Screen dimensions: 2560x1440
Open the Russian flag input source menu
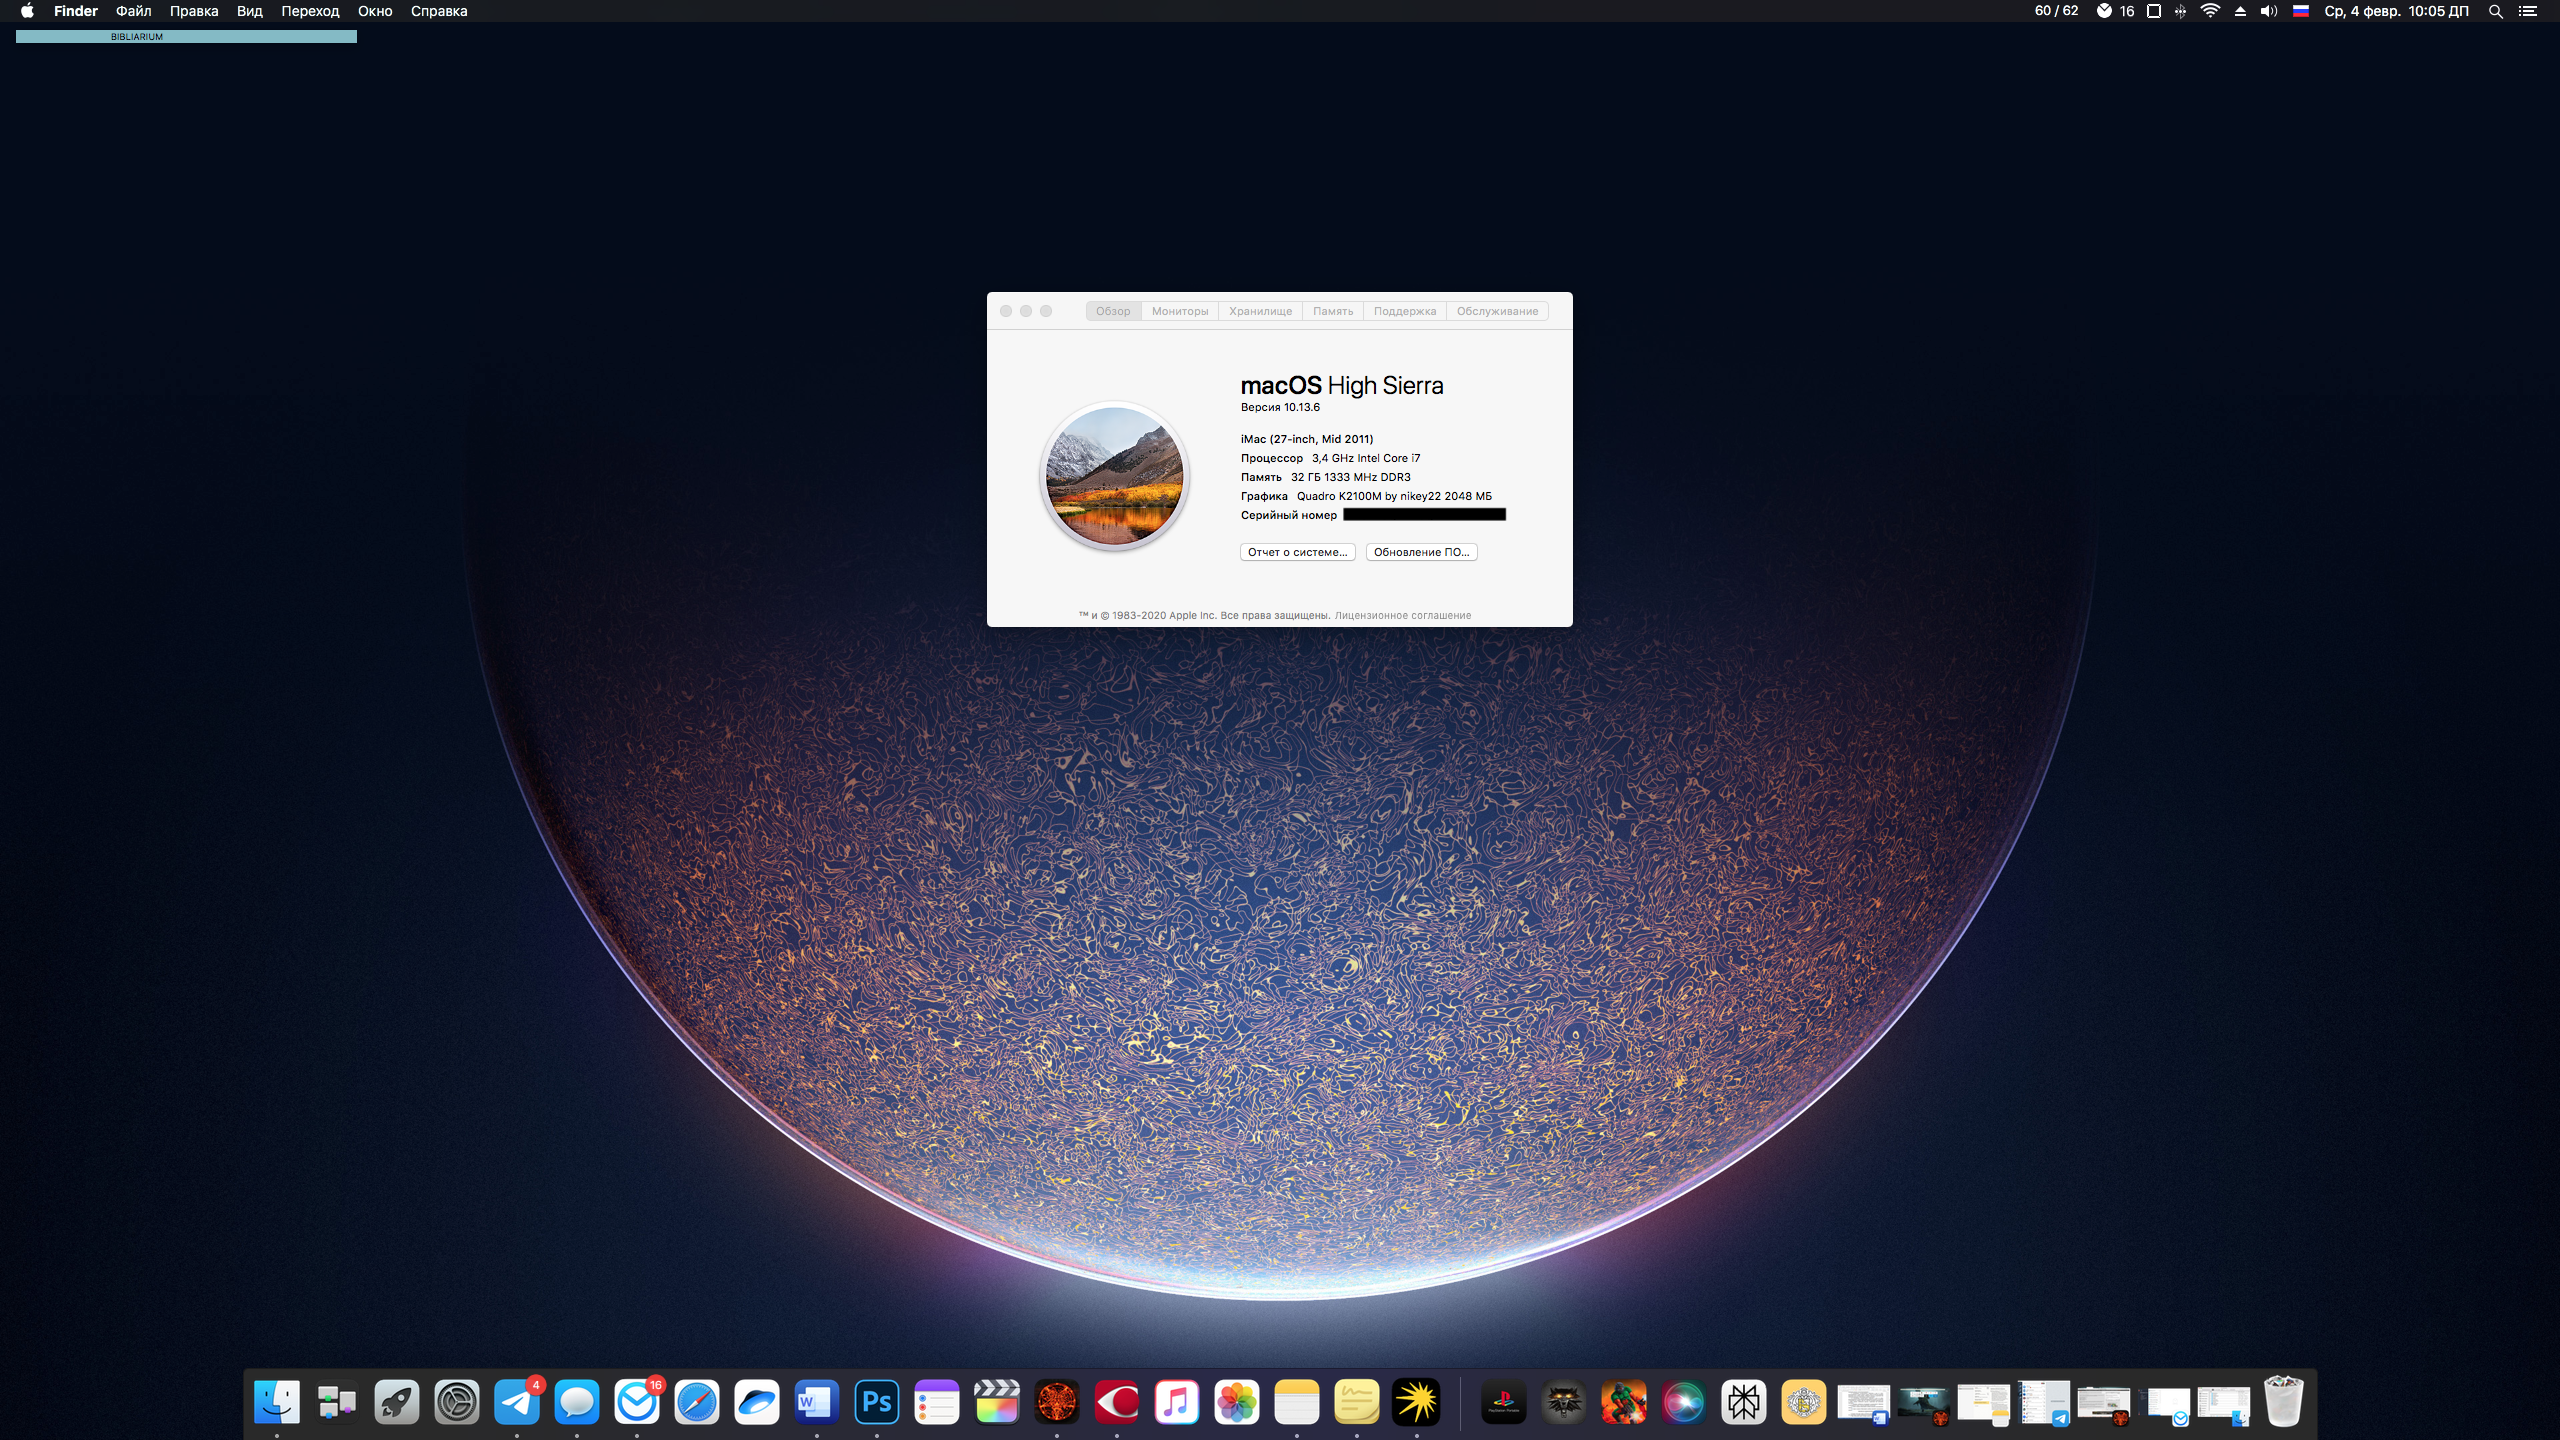click(x=2301, y=11)
